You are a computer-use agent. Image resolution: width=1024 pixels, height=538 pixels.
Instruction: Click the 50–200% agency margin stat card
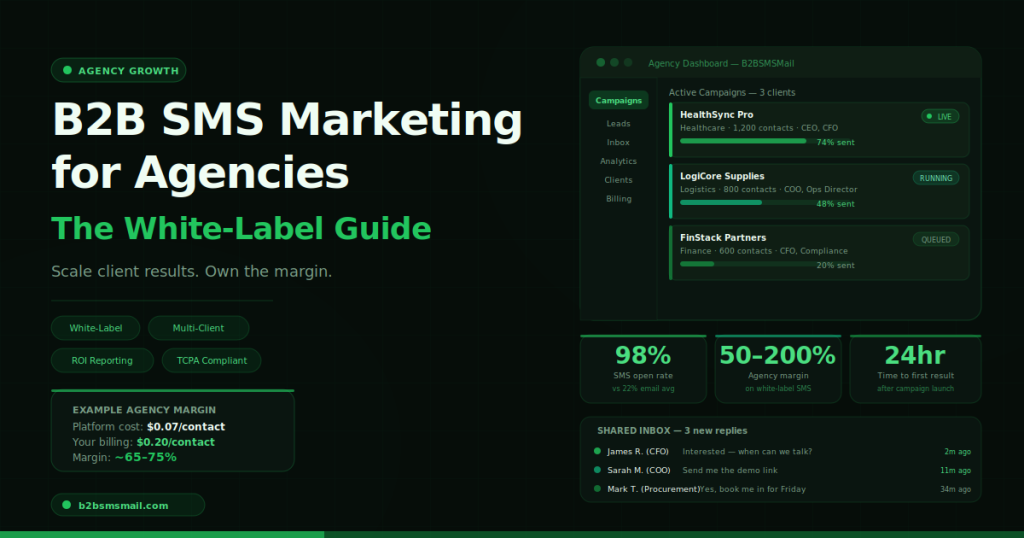(778, 369)
